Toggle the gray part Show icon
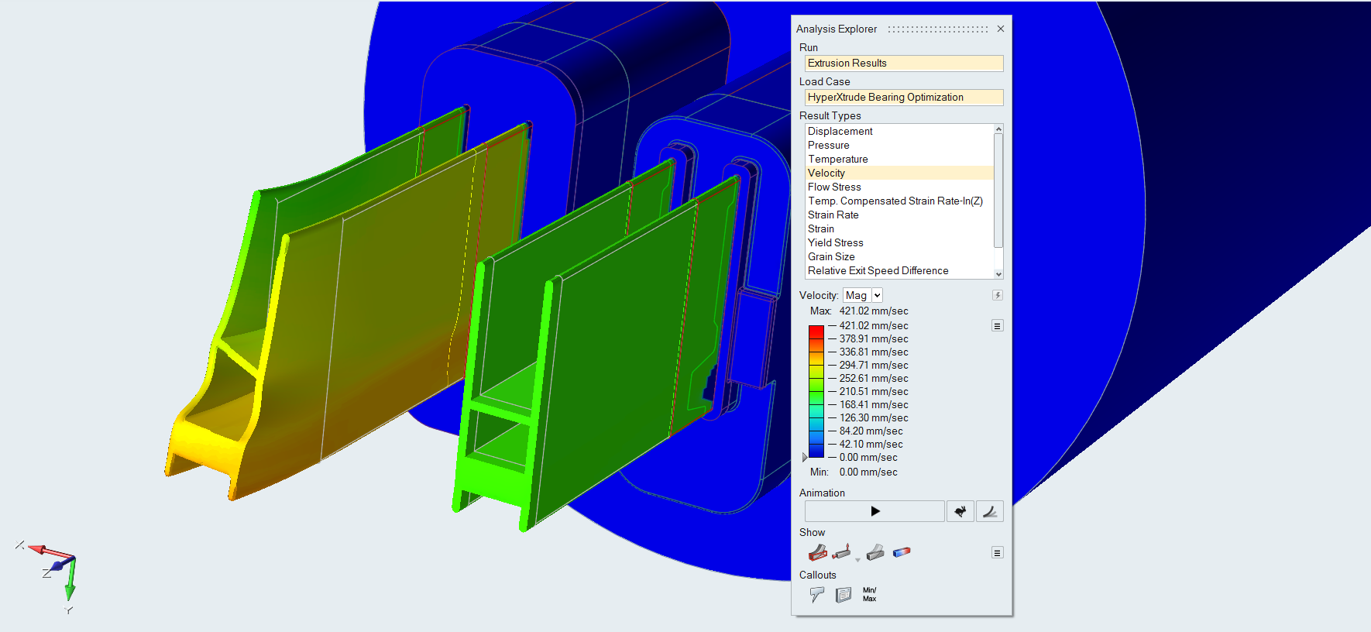 (875, 552)
